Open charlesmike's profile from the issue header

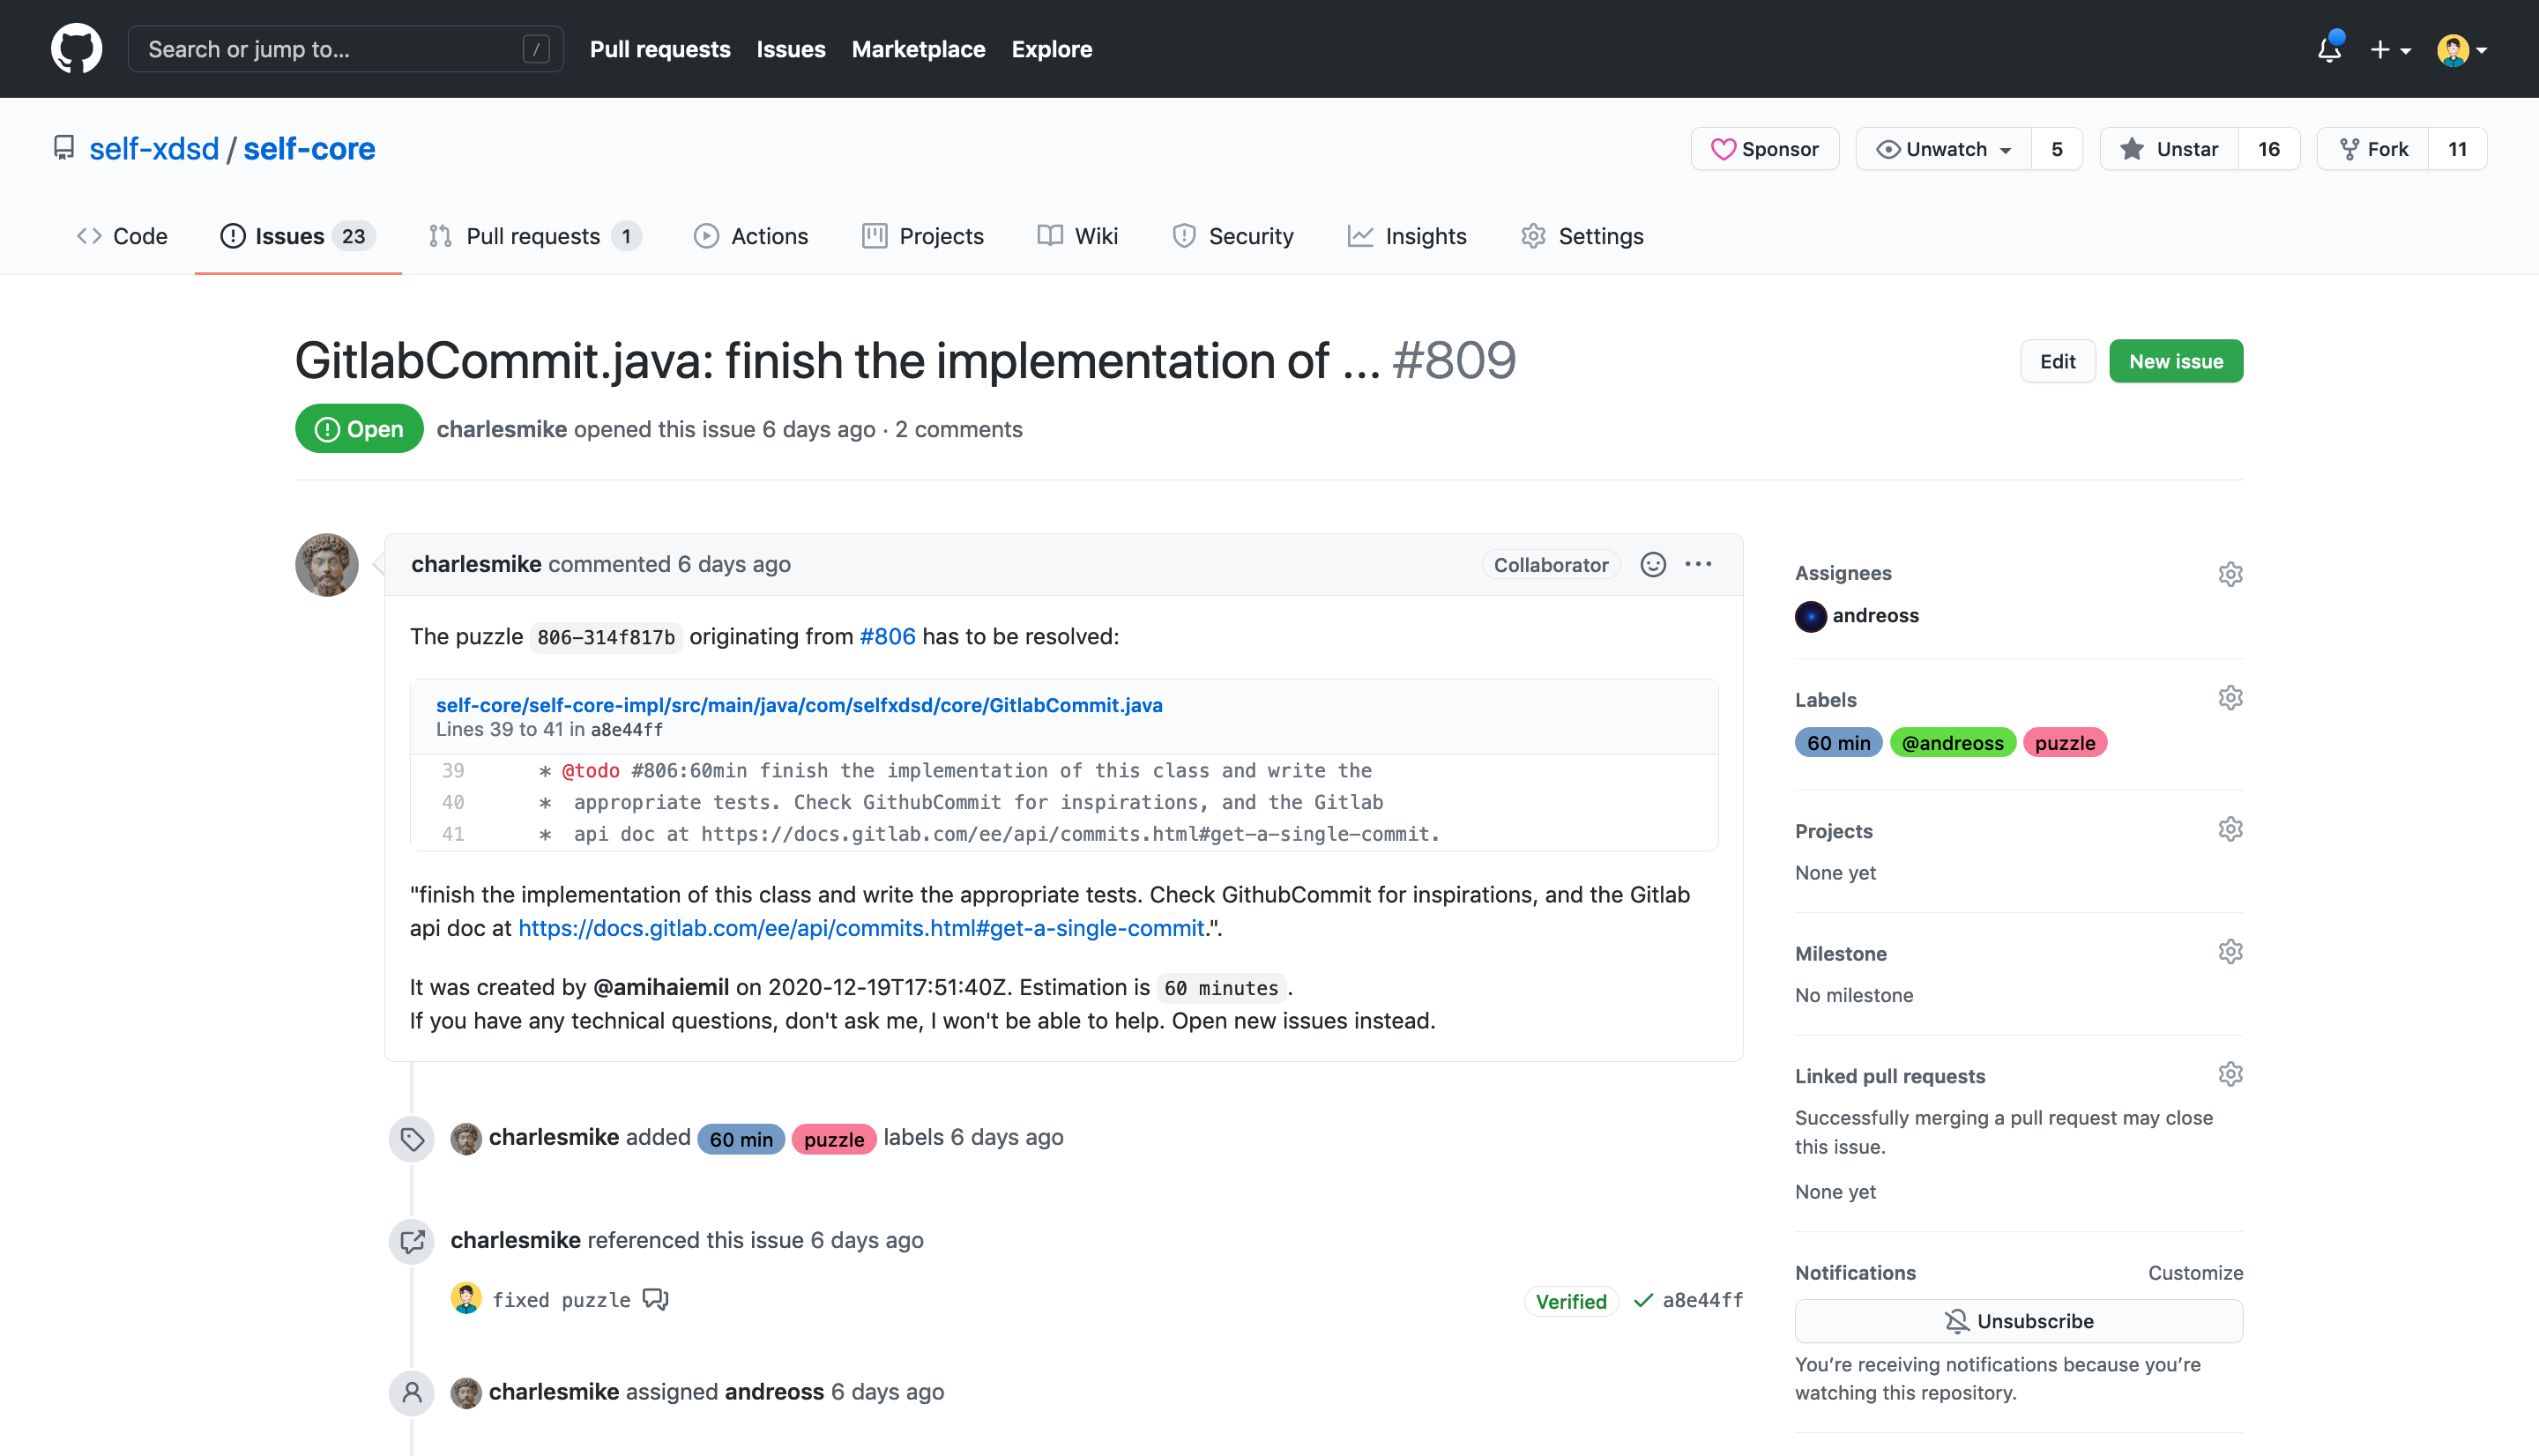(x=502, y=429)
